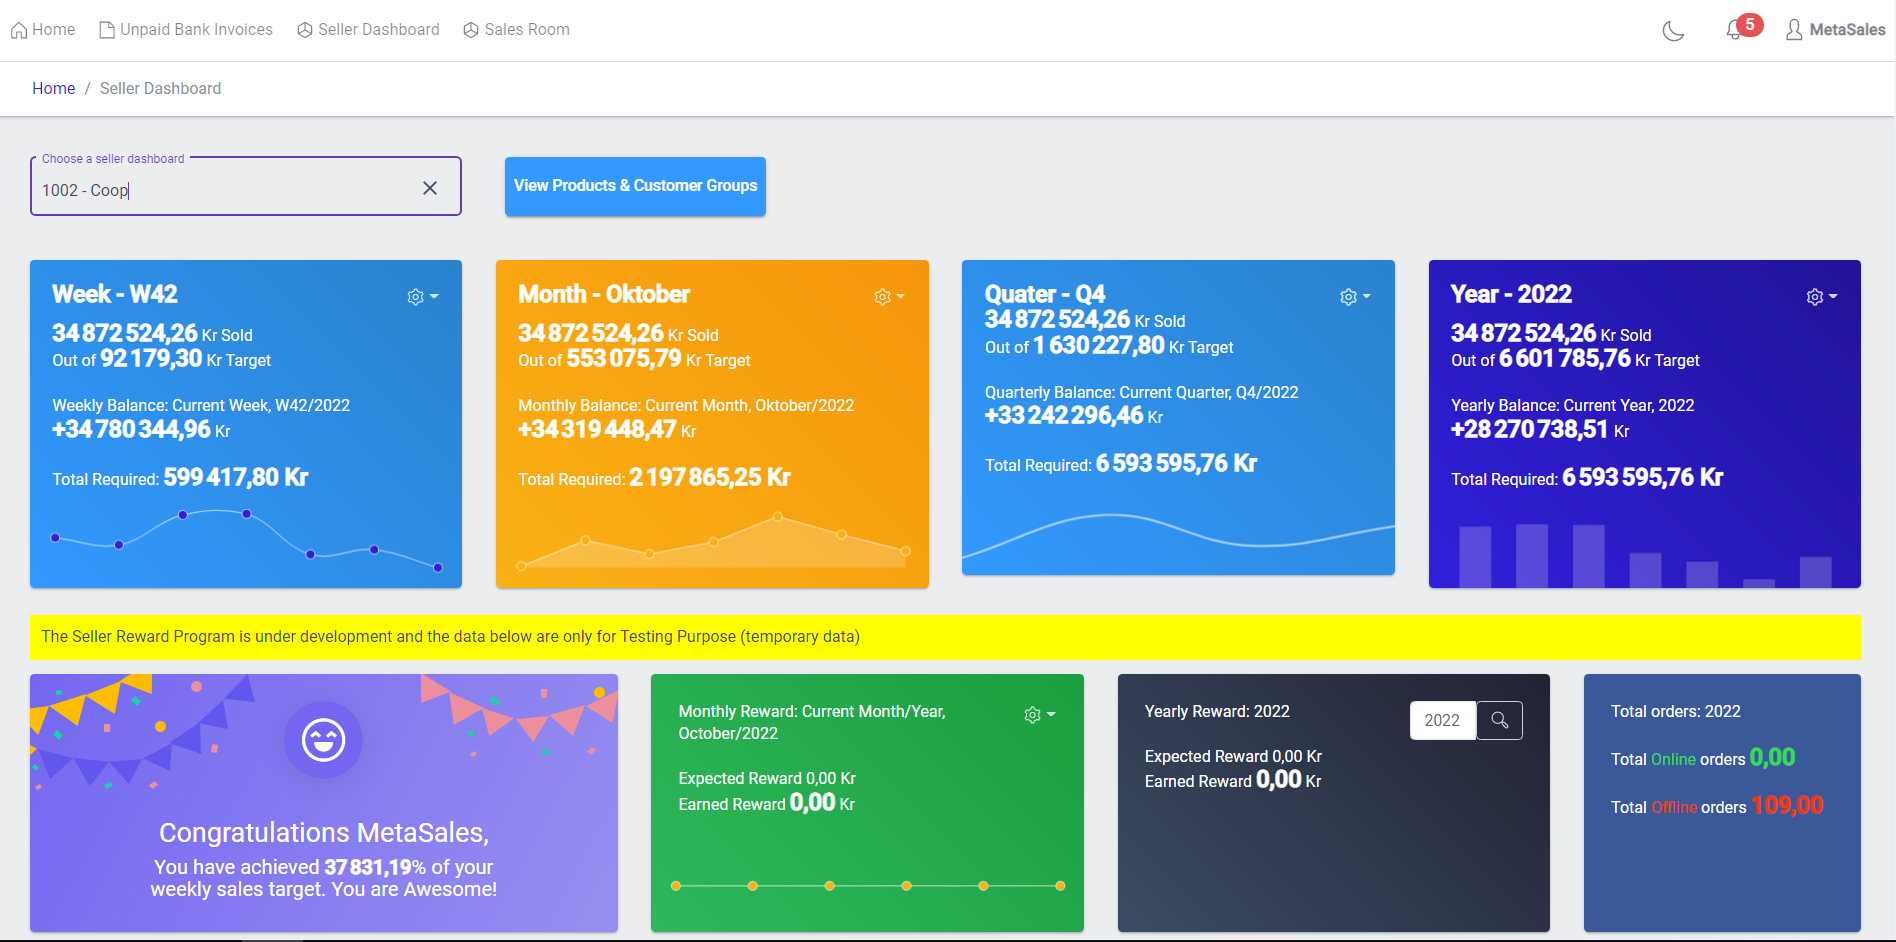Viewport: 1896px width, 942px height.
Task: Open Unpaid Bank Invoices page
Action: click(x=186, y=30)
